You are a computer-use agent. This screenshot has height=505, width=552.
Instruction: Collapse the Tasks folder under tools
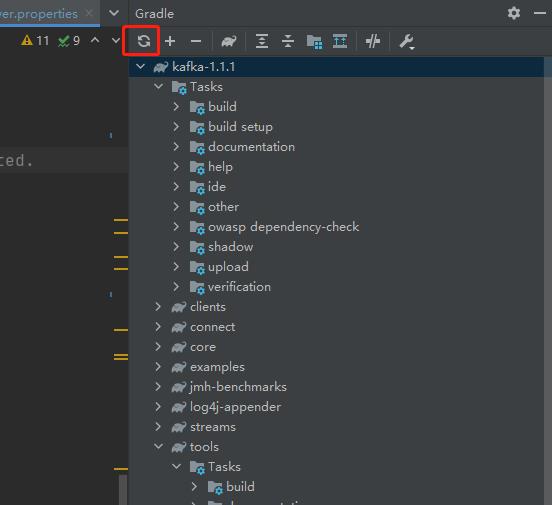pos(176,467)
